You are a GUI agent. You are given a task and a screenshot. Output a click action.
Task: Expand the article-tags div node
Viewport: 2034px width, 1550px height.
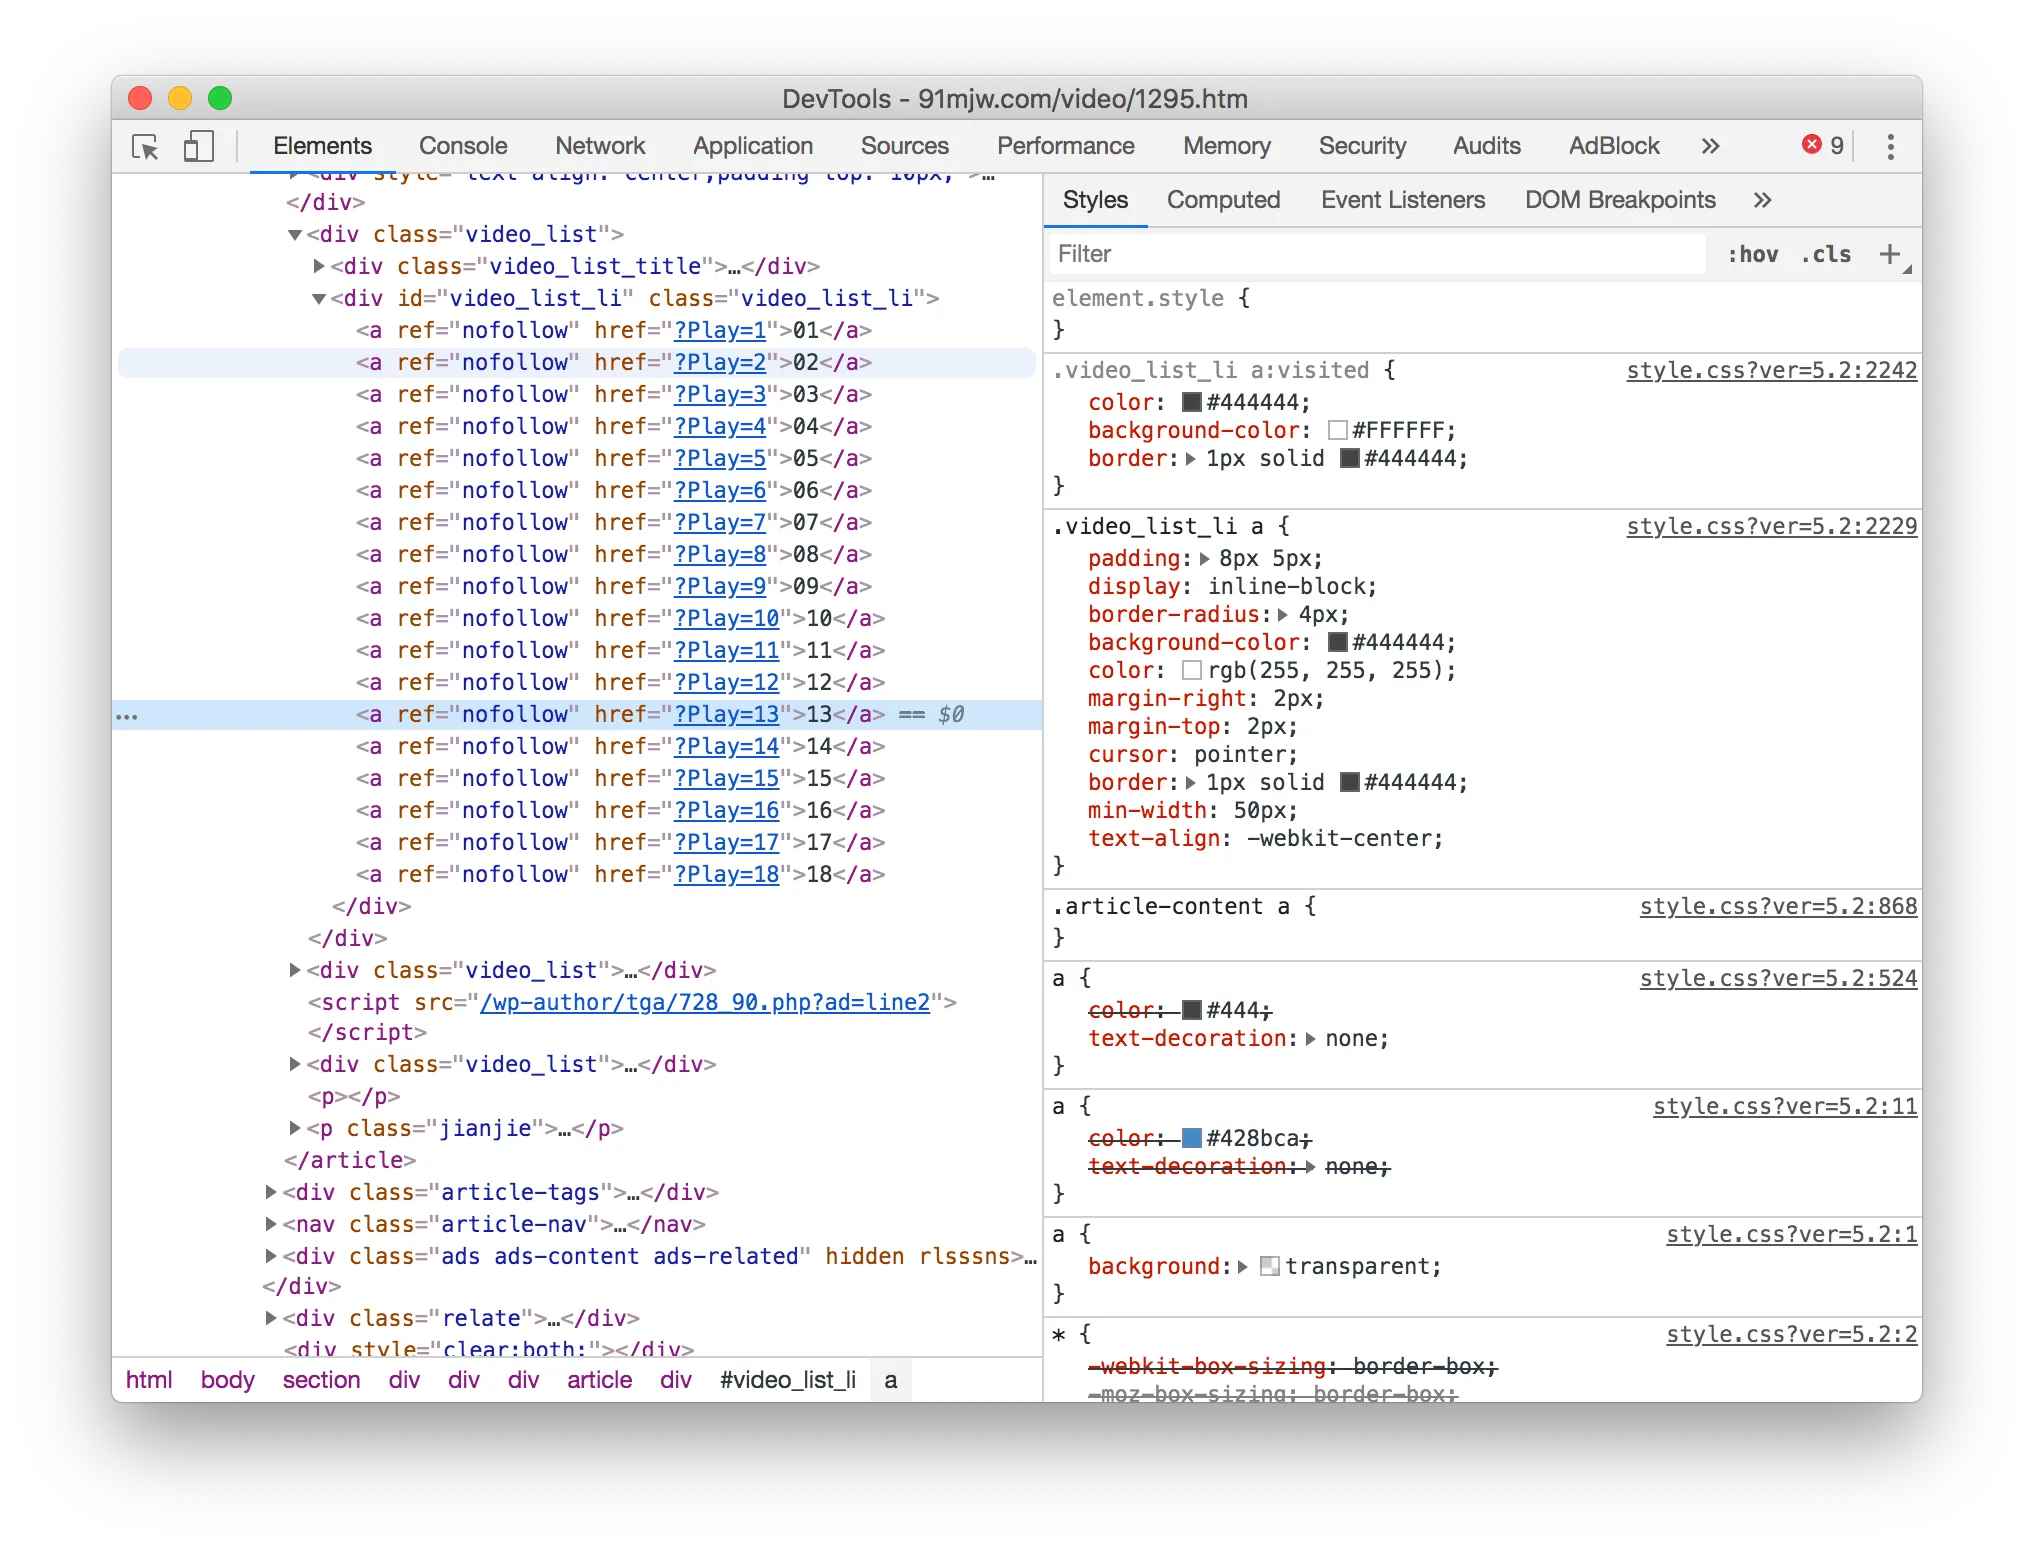(x=271, y=1192)
